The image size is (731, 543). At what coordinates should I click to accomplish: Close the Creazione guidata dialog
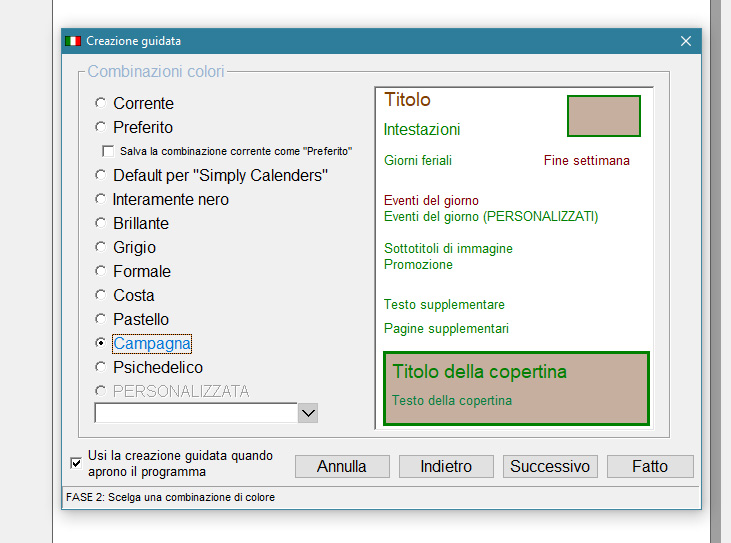click(685, 41)
